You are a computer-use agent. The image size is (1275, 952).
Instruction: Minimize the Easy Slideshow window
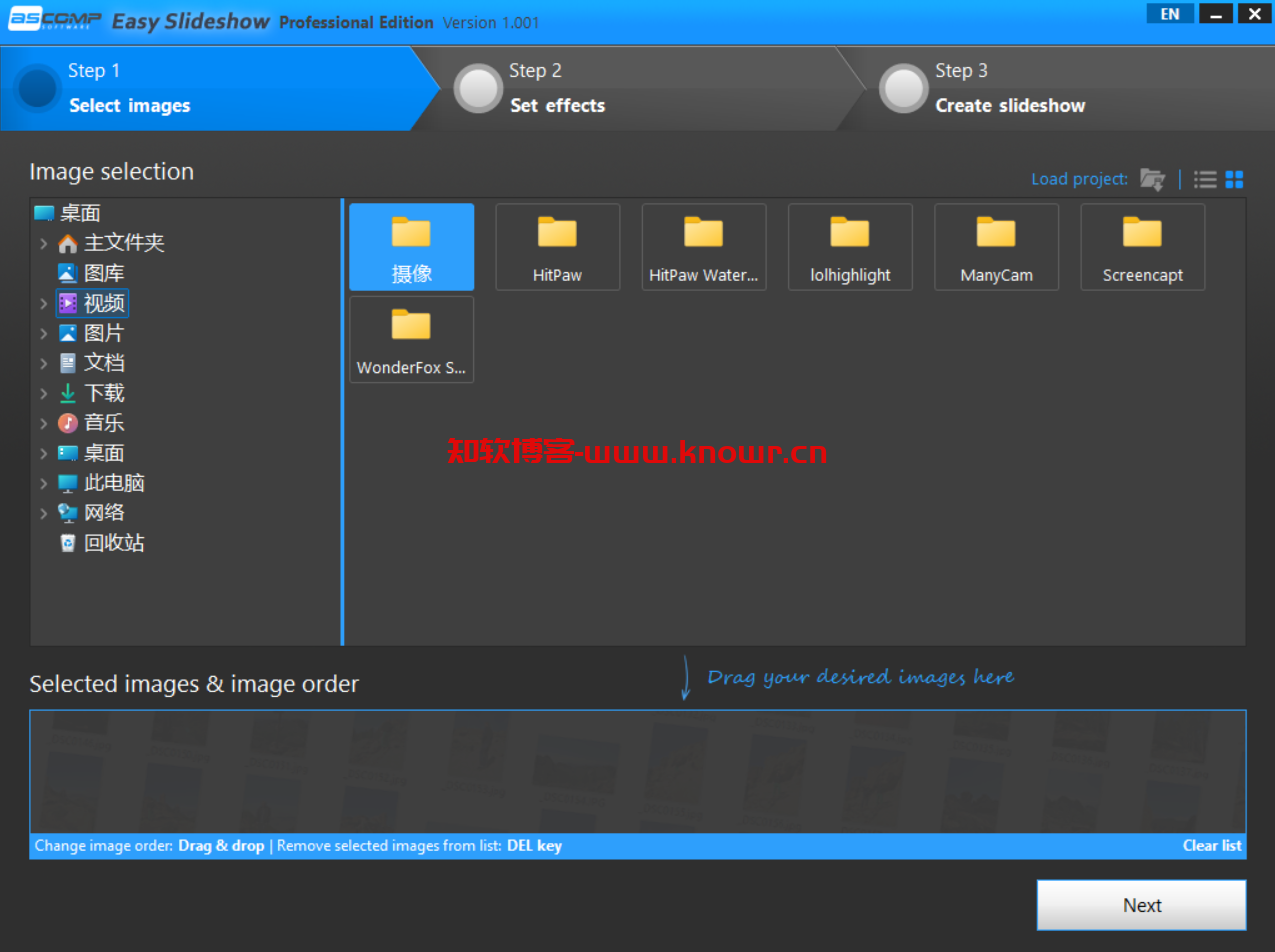[x=1215, y=13]
